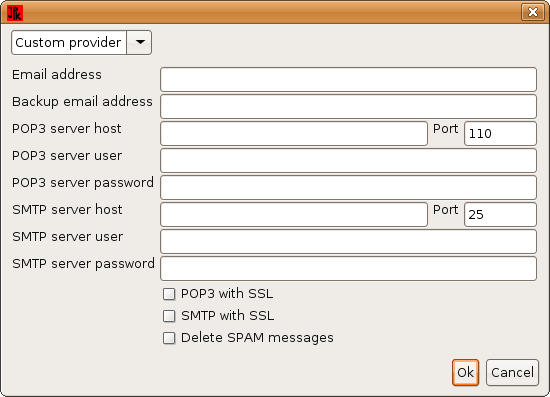The width and height of the screenshot is (550, 397).
Task: Confirm settings with the Ok button
Action: (x=465, y=372)
